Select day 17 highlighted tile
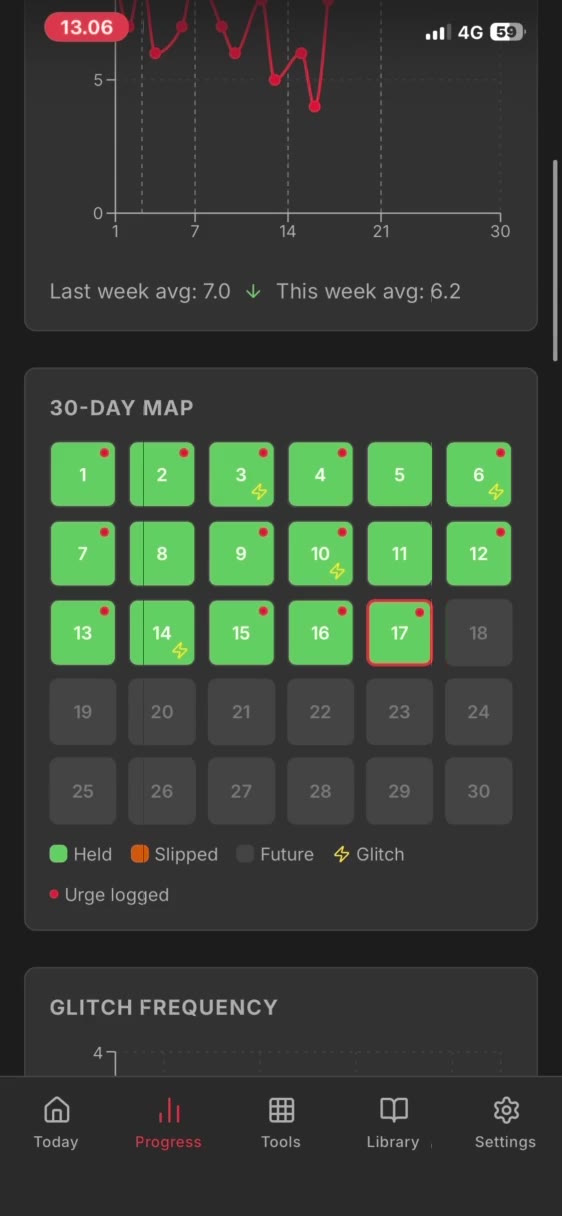 tap(399, 633)
